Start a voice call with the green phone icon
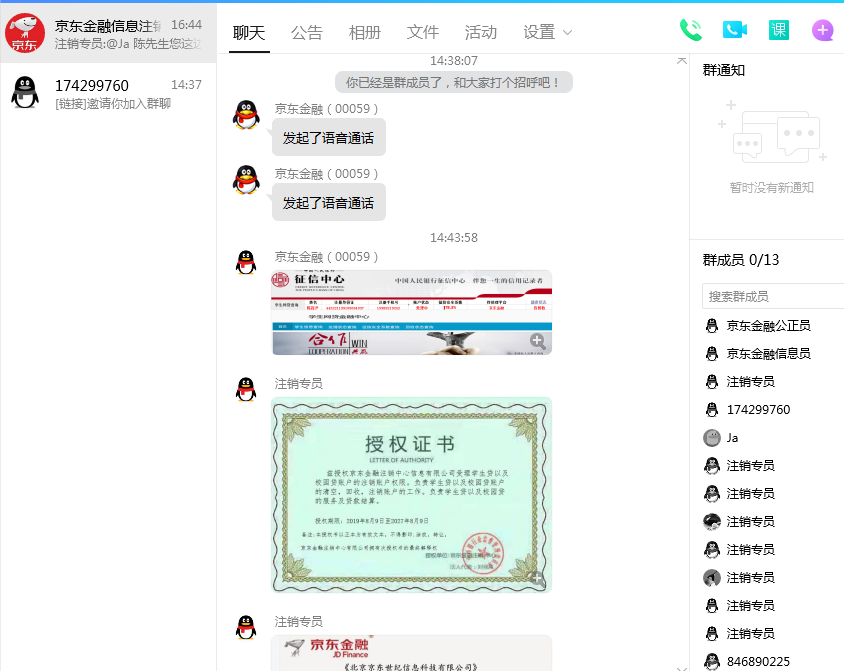 [x=691, y=30]
